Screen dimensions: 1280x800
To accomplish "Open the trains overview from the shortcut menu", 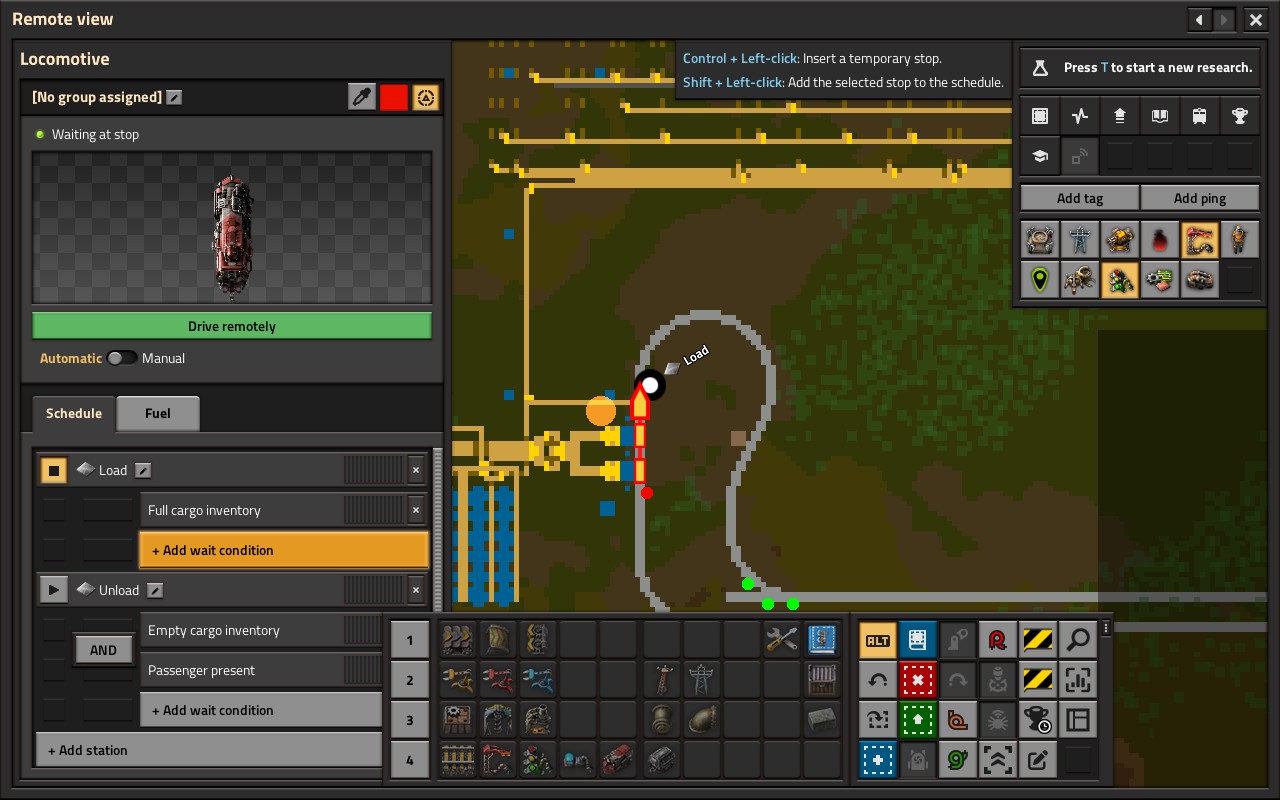I will [x=1200, y=117].
